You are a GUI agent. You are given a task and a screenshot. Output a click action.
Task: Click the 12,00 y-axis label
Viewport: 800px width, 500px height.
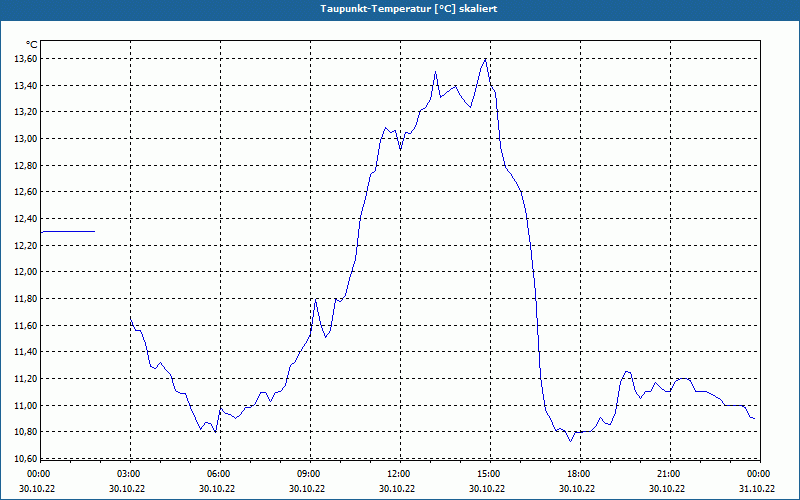(x=26, y=272)
